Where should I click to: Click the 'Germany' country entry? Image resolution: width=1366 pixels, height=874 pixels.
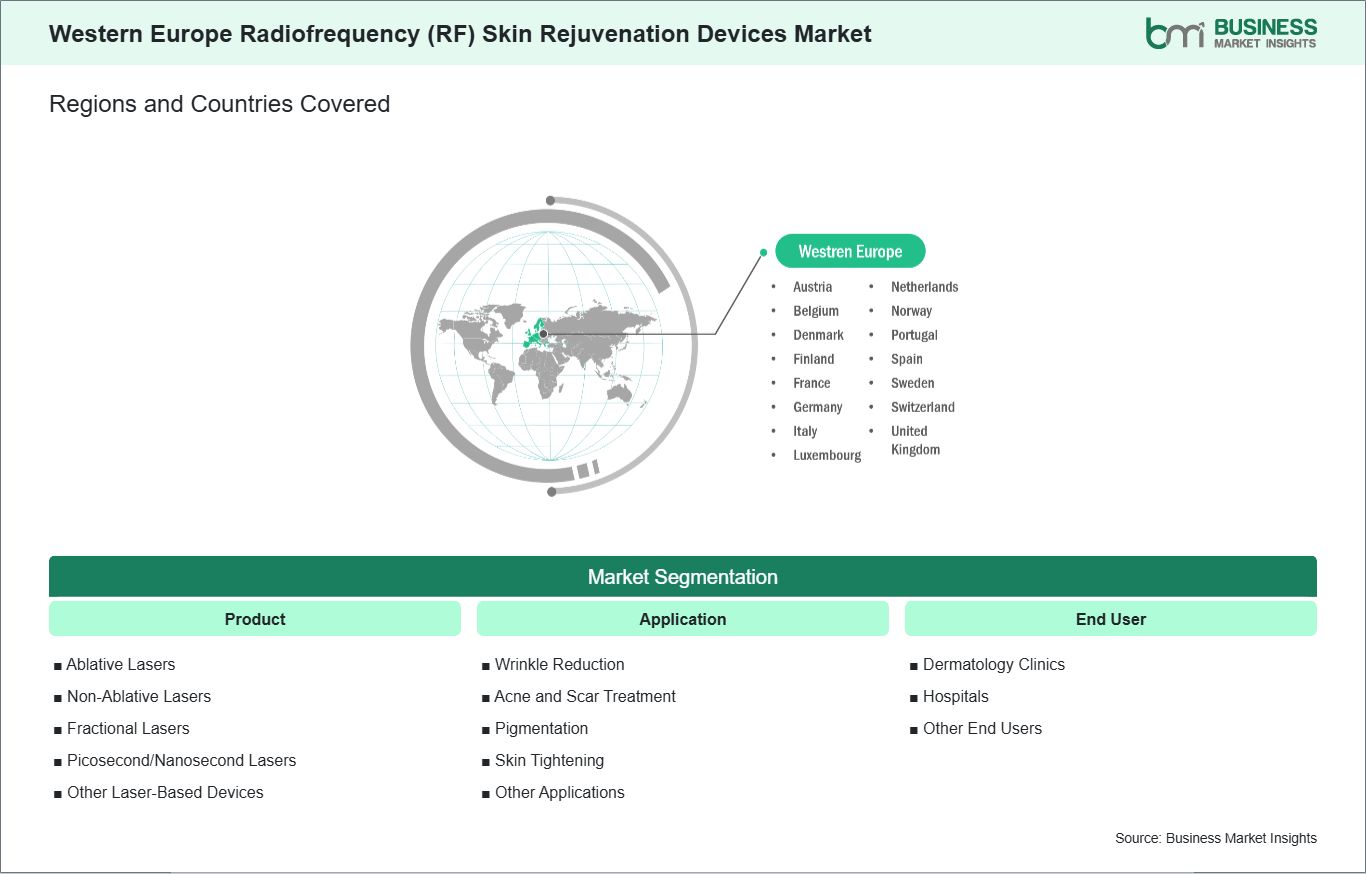tap(818, 407)
